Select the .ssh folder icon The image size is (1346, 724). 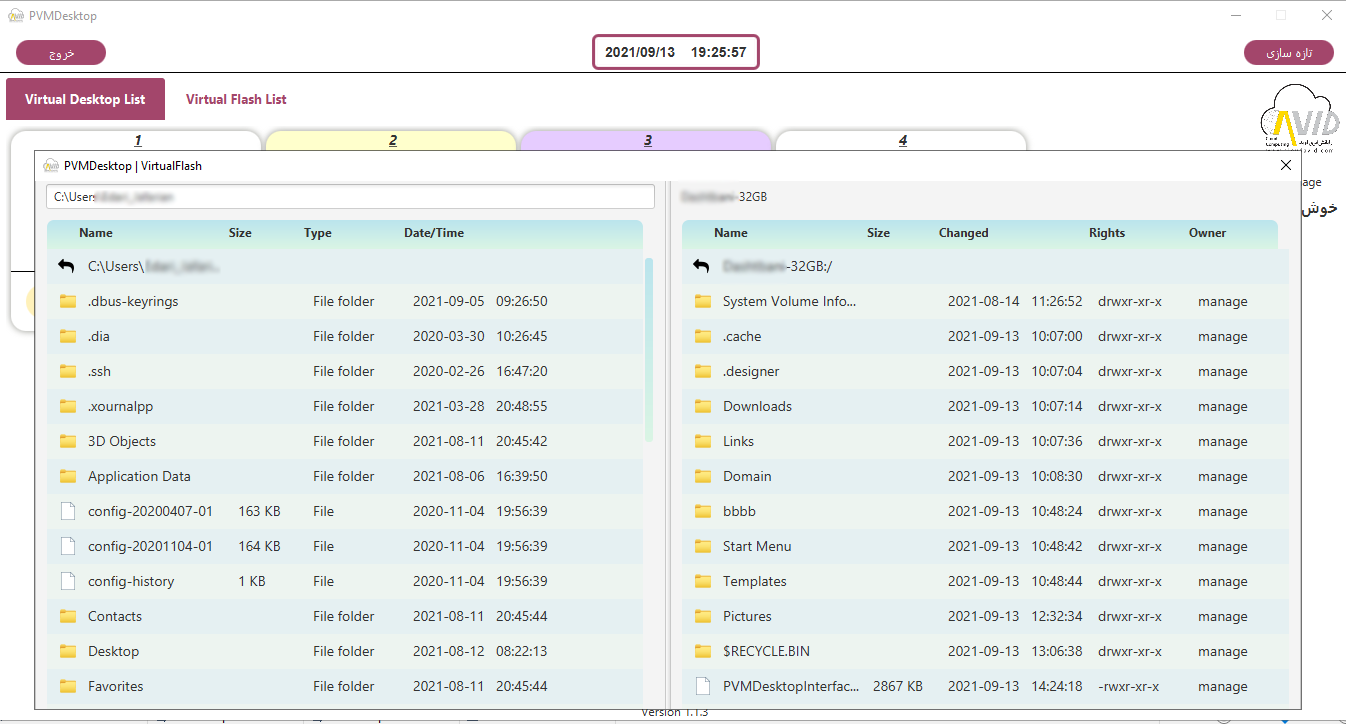(68, 371)
